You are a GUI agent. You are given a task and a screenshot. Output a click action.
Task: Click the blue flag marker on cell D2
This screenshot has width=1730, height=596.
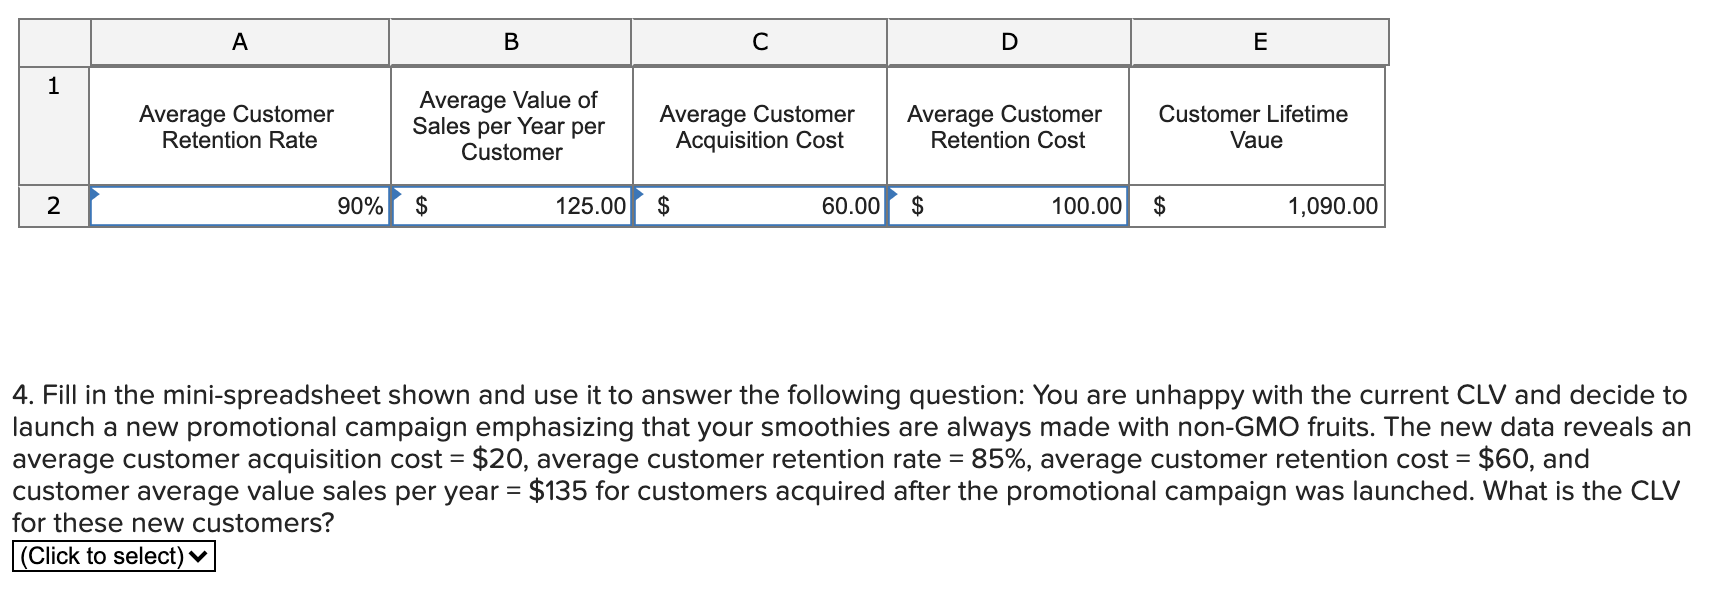click(895, 192)
